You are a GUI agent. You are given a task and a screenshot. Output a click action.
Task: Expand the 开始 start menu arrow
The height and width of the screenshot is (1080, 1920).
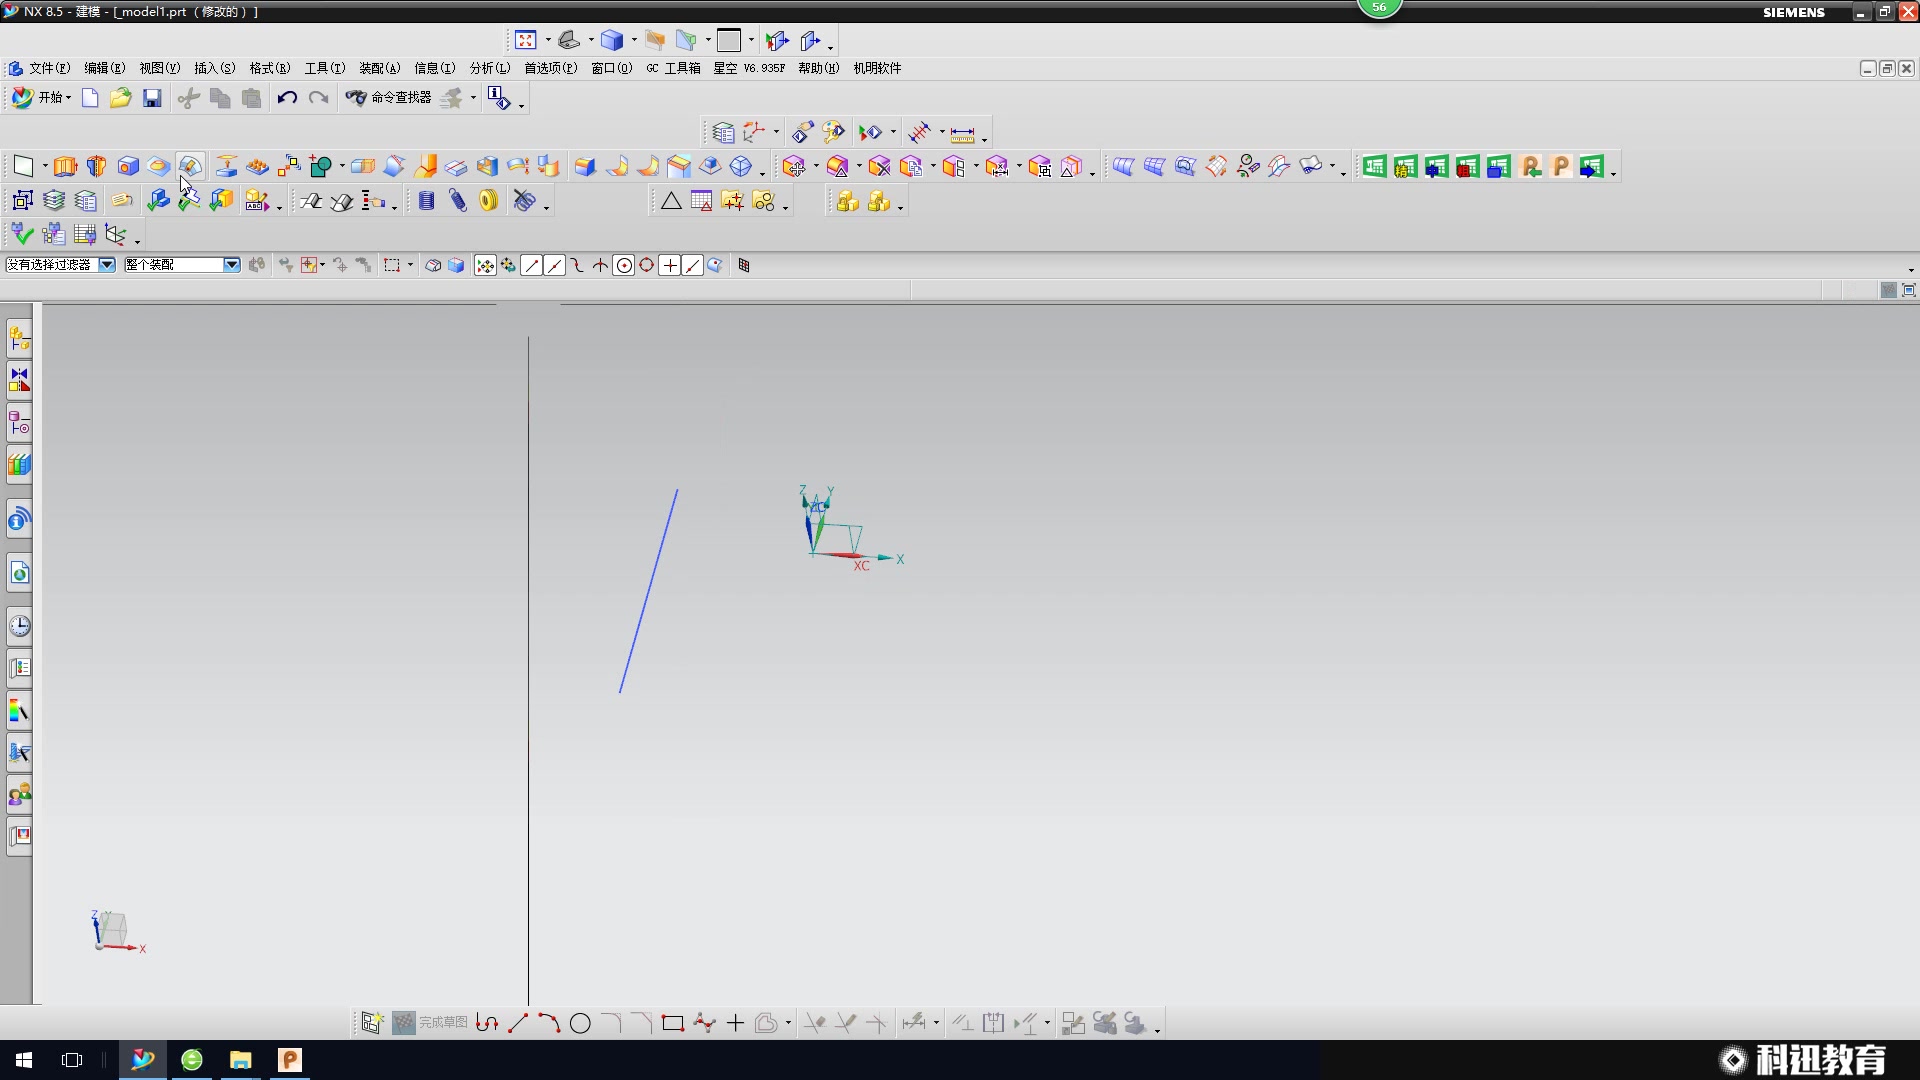pyautogui.click(x=68, y=98)
